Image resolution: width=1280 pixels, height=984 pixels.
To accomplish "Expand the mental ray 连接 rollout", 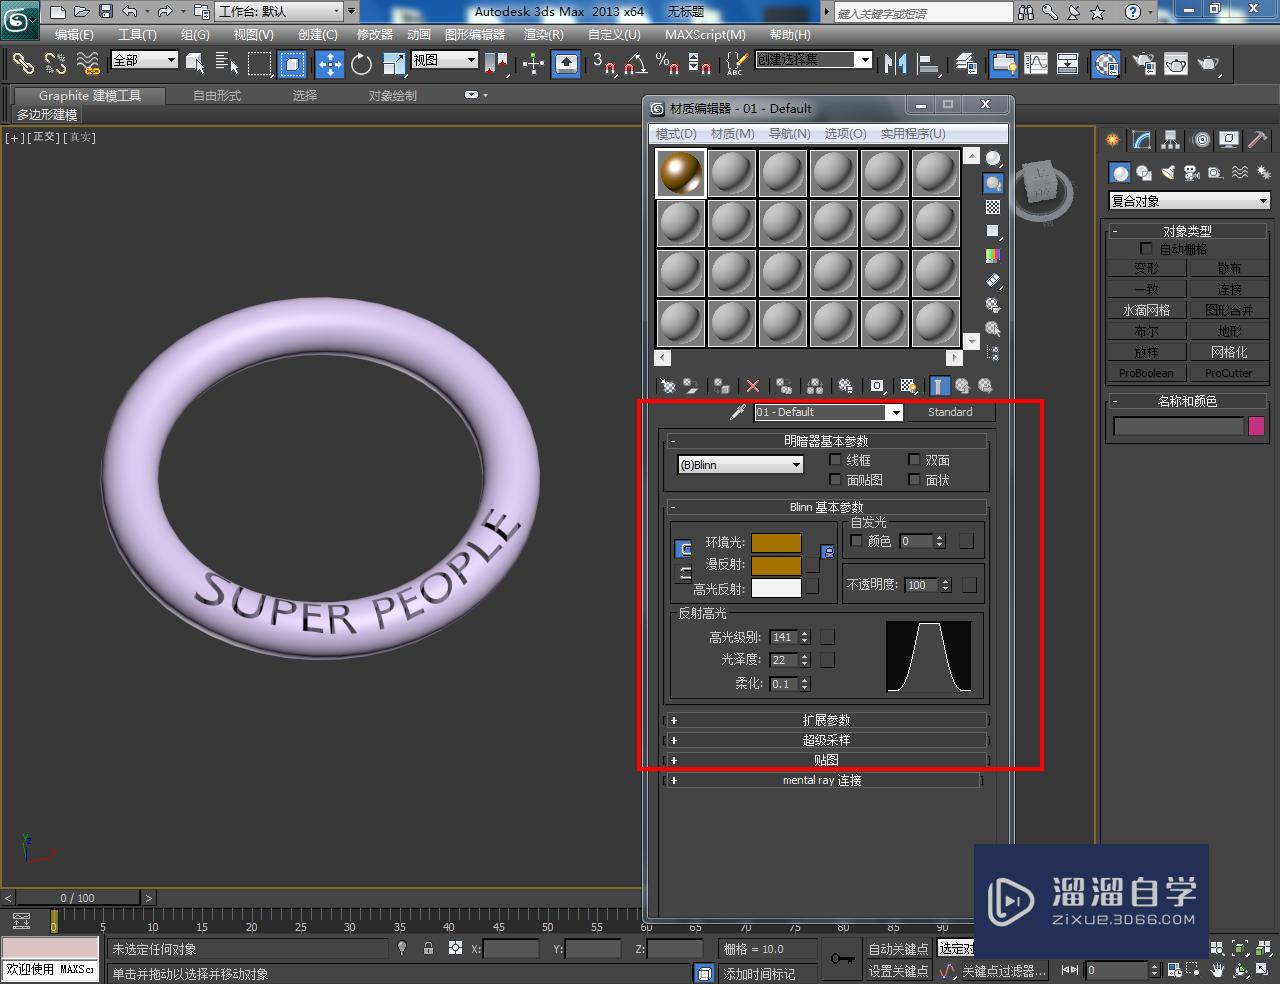I will (822, 780).
